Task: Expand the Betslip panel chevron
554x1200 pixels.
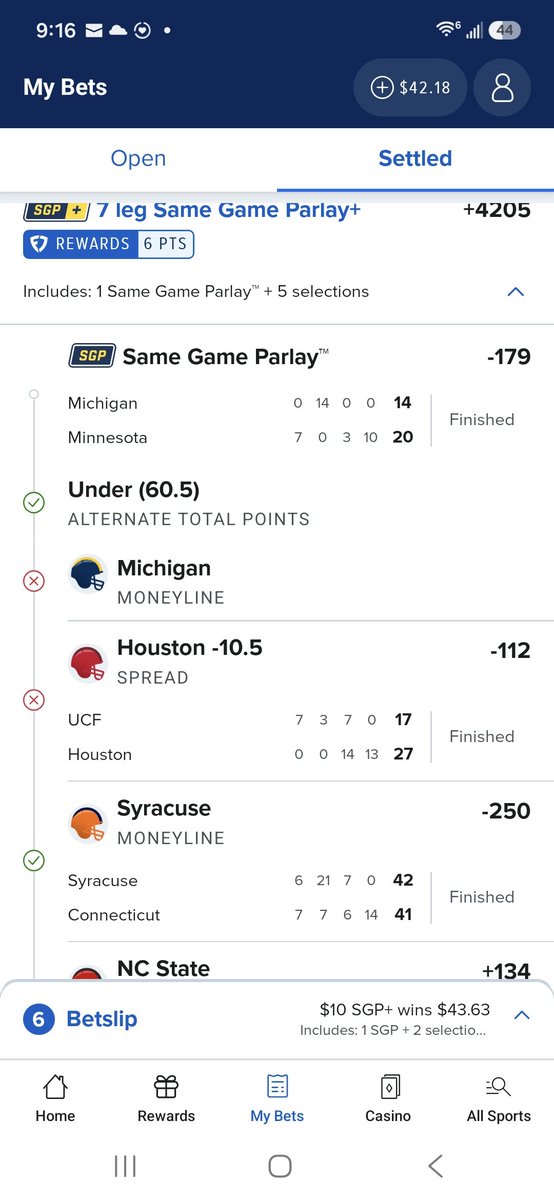Action: coord(521,1015)
